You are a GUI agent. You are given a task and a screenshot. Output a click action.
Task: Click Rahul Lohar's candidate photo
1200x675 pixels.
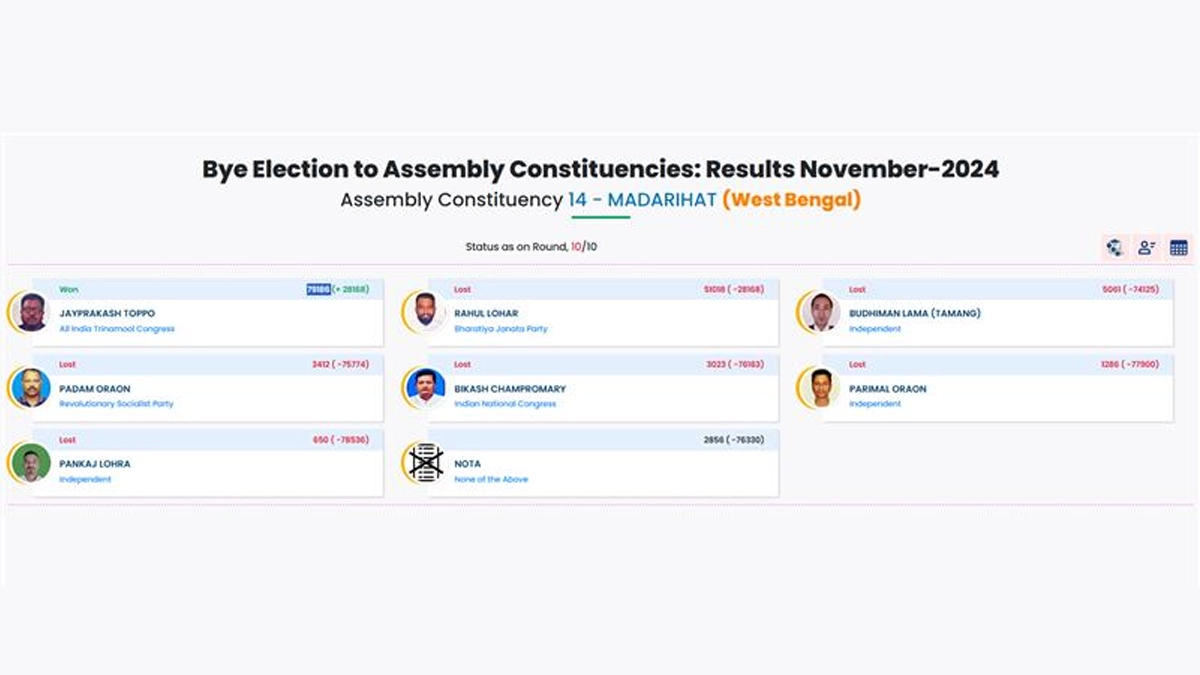tap(426, 312)
